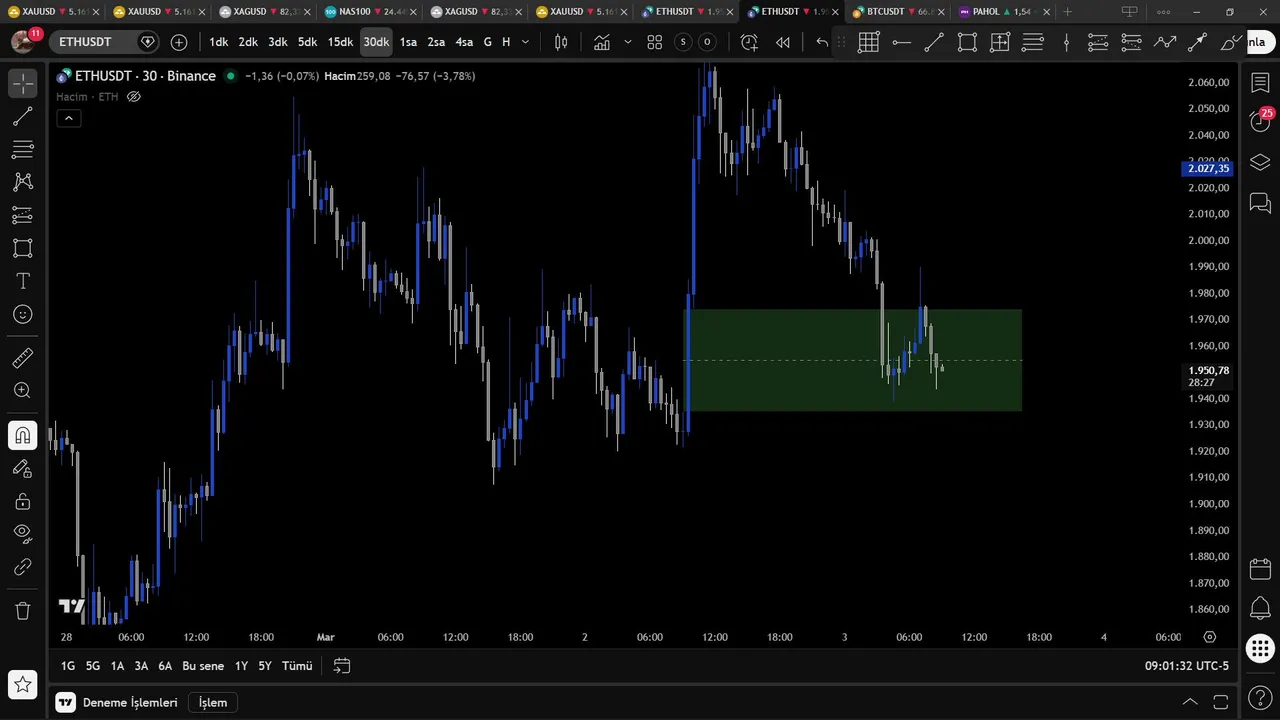
Task: Remove drawings with the trash icon
Action: (22, 610)
